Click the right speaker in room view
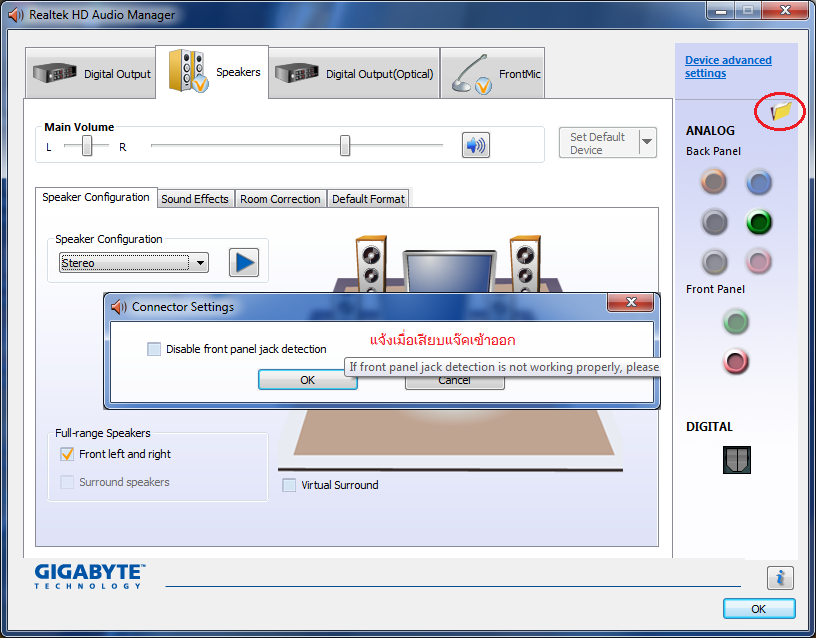The image size is (816, 638). (525, 263)
